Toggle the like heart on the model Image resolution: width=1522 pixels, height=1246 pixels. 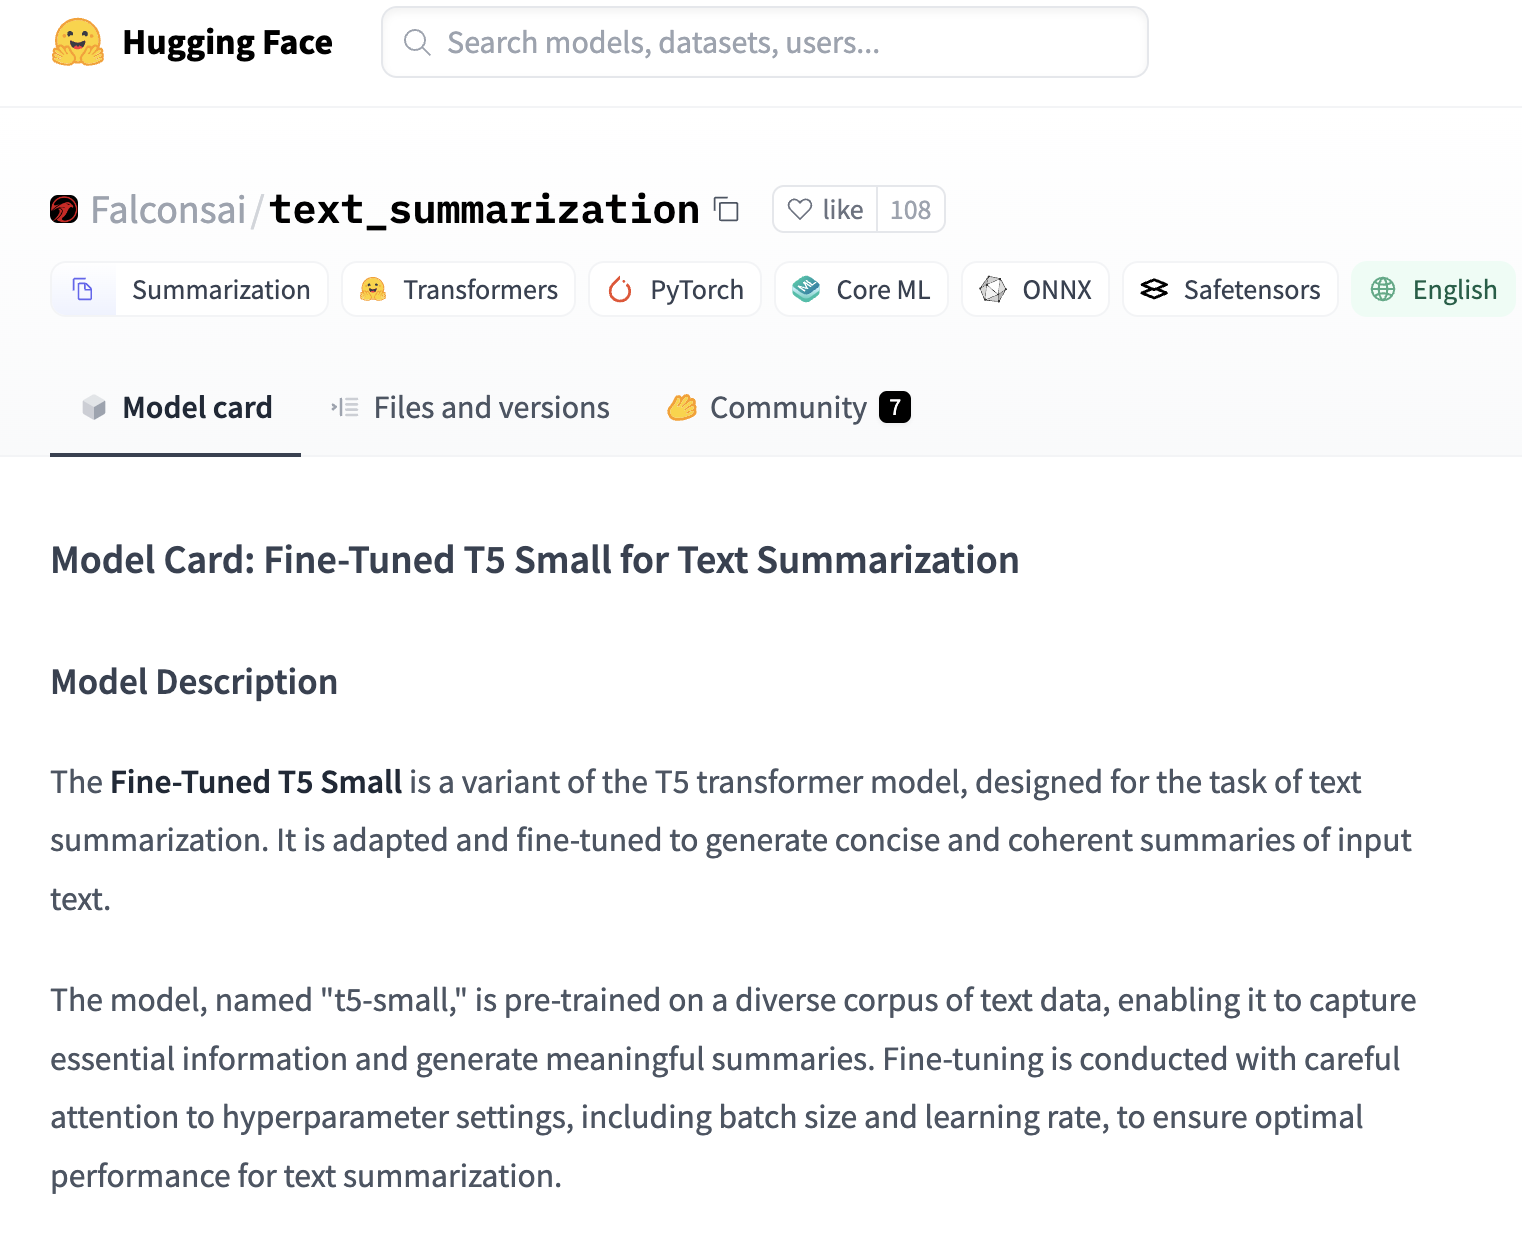[x=824, y=209]
